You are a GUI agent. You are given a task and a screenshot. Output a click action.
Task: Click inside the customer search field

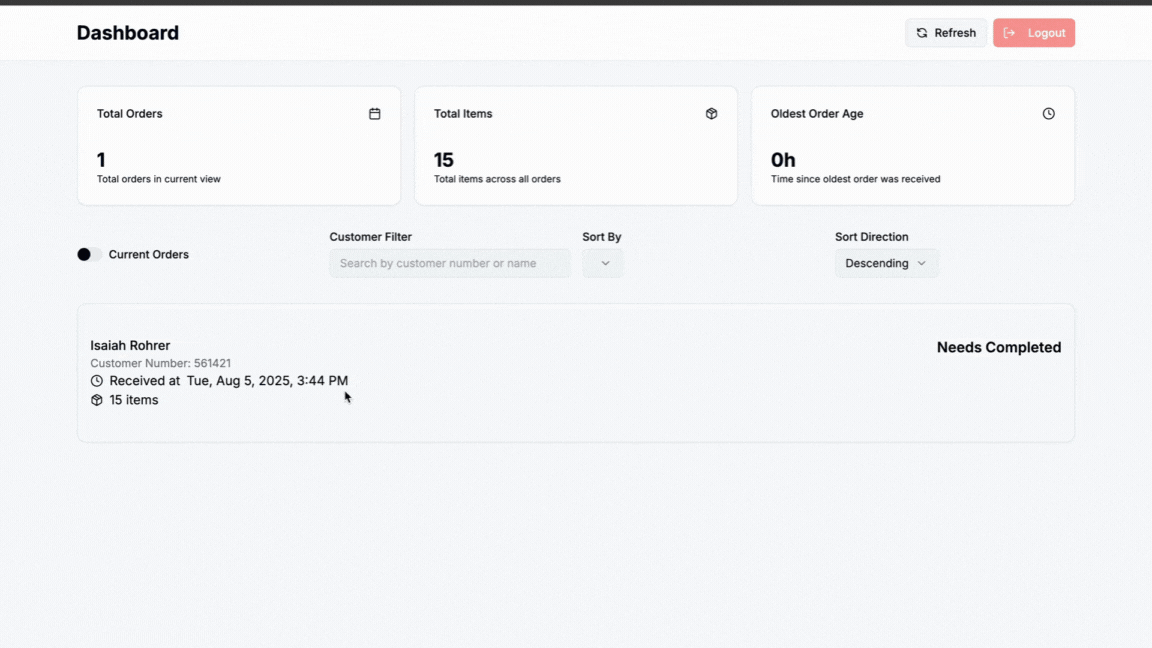[450, 263]
